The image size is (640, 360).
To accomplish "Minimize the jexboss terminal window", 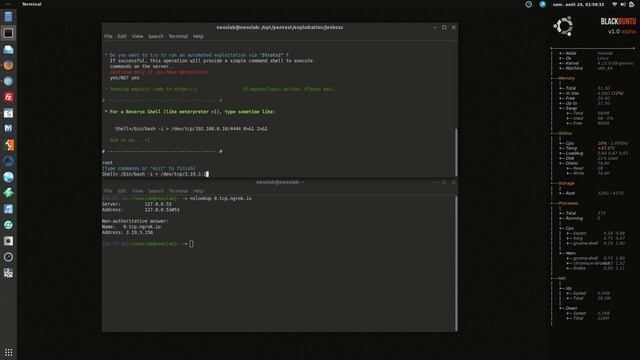I will click(435, 27).
